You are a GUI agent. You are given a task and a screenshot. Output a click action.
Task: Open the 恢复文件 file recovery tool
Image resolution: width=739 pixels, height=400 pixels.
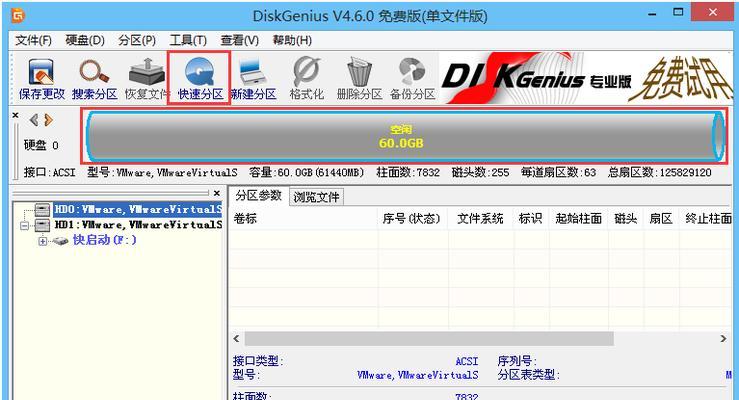pos(147,79)
